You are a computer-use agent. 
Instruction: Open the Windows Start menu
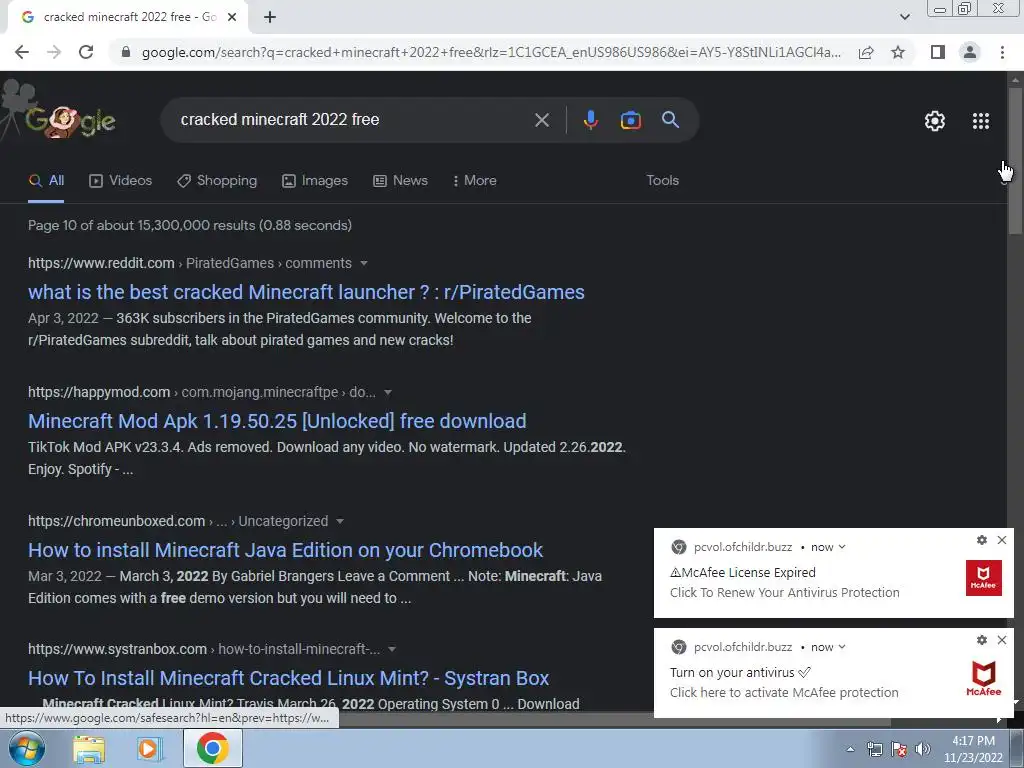[27, 748]
